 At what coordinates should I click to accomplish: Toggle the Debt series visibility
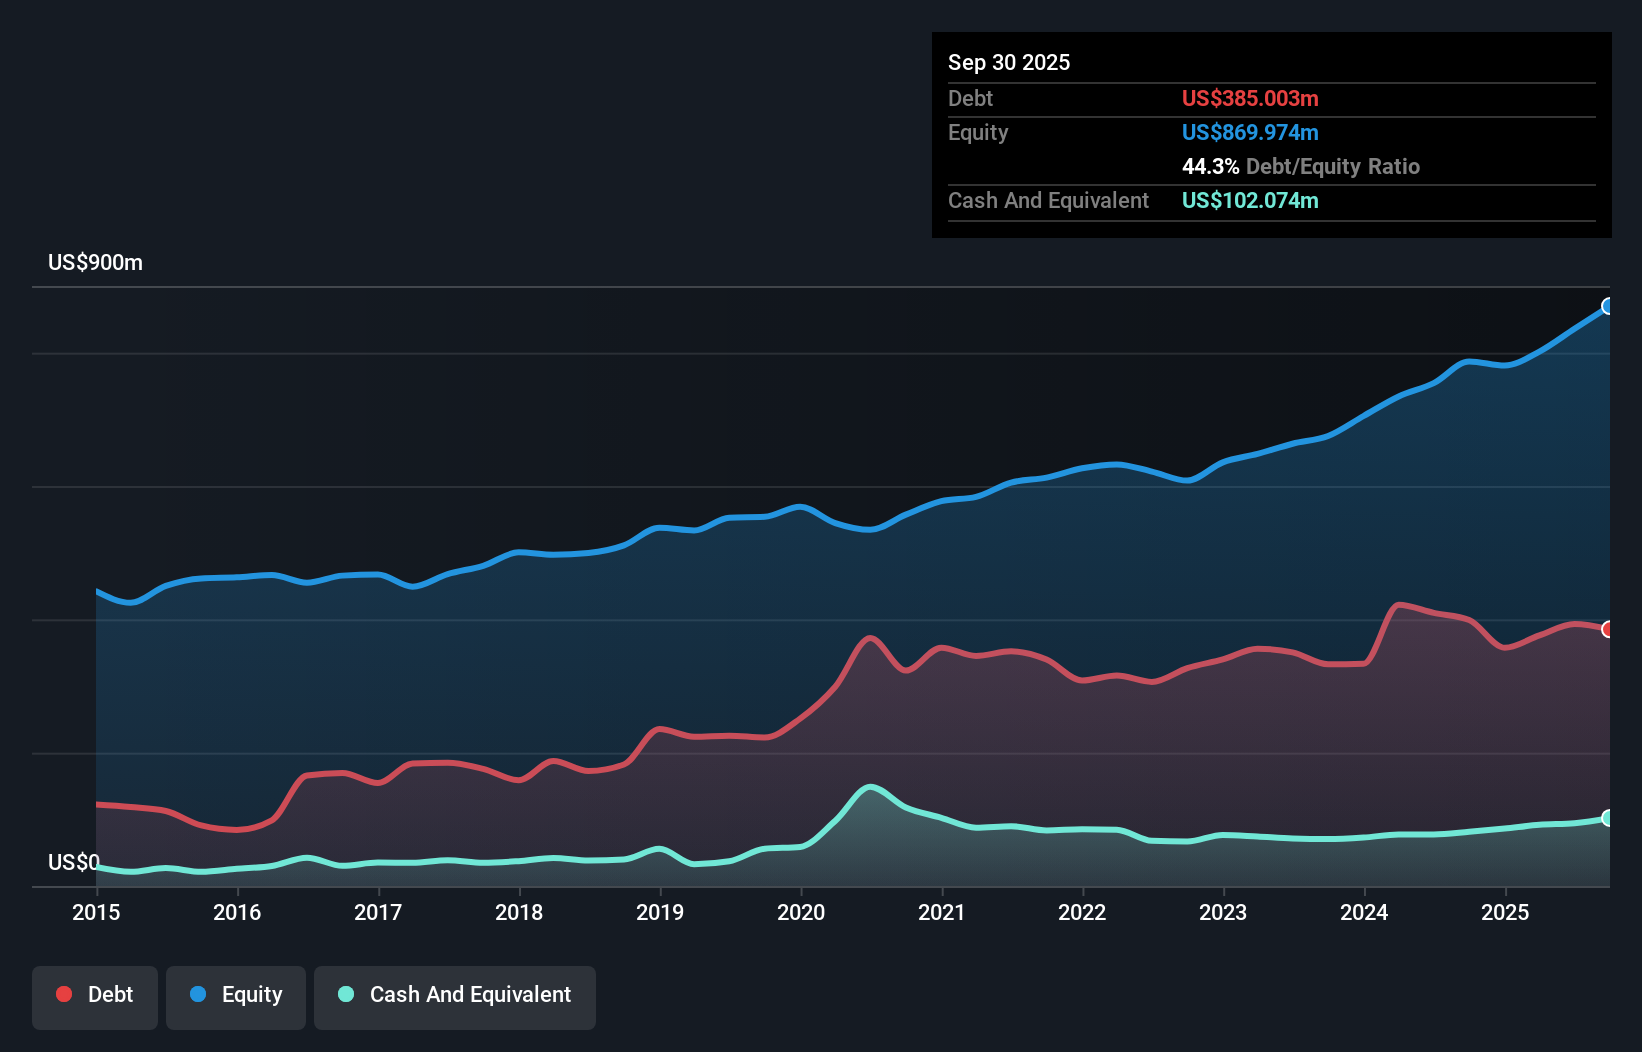click(95, 994)
